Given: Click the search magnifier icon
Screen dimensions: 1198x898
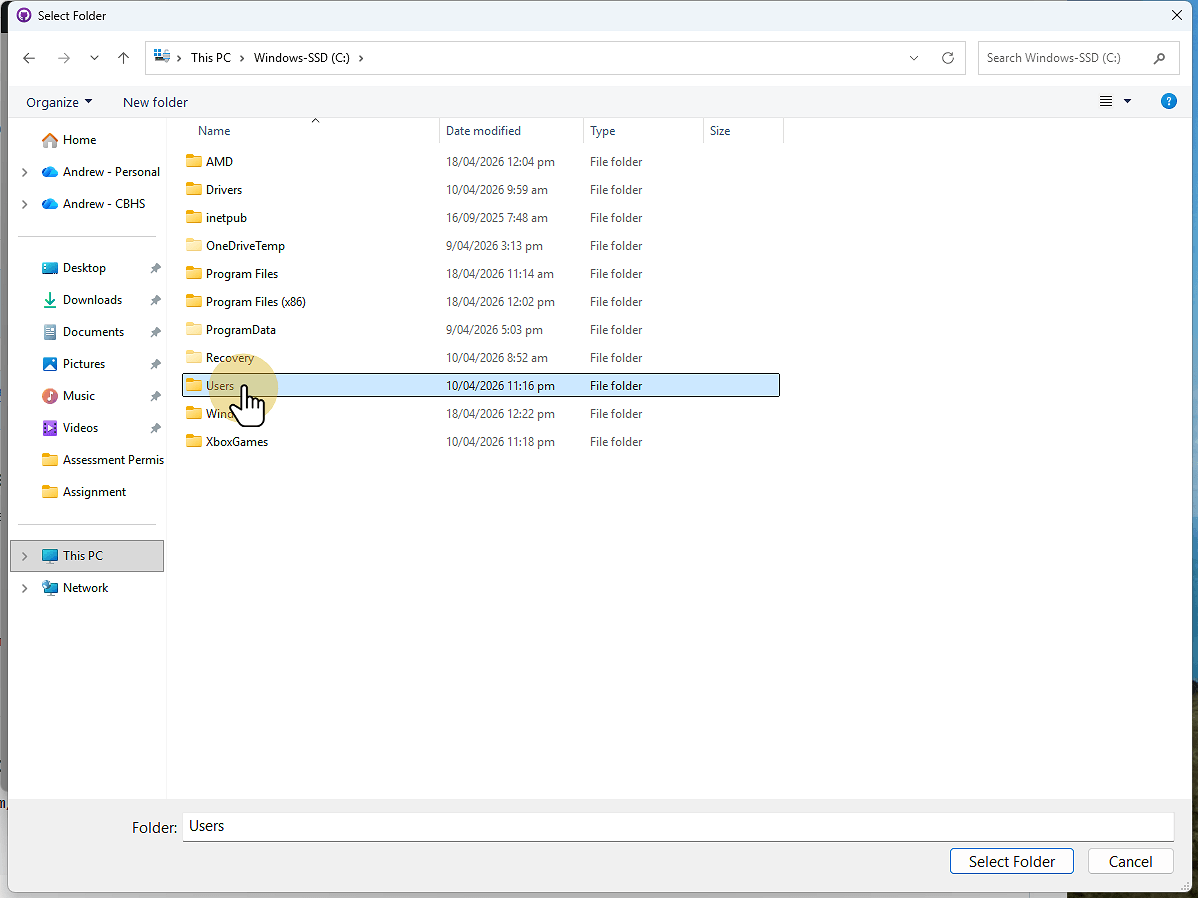Looking at the screenshot, I should point(1160,58).
